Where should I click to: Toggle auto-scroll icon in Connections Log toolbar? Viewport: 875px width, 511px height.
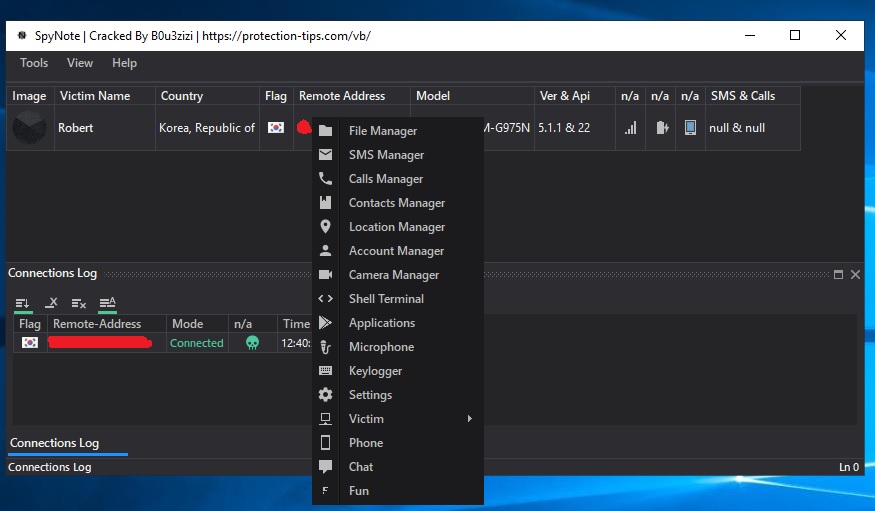[23, 303]
